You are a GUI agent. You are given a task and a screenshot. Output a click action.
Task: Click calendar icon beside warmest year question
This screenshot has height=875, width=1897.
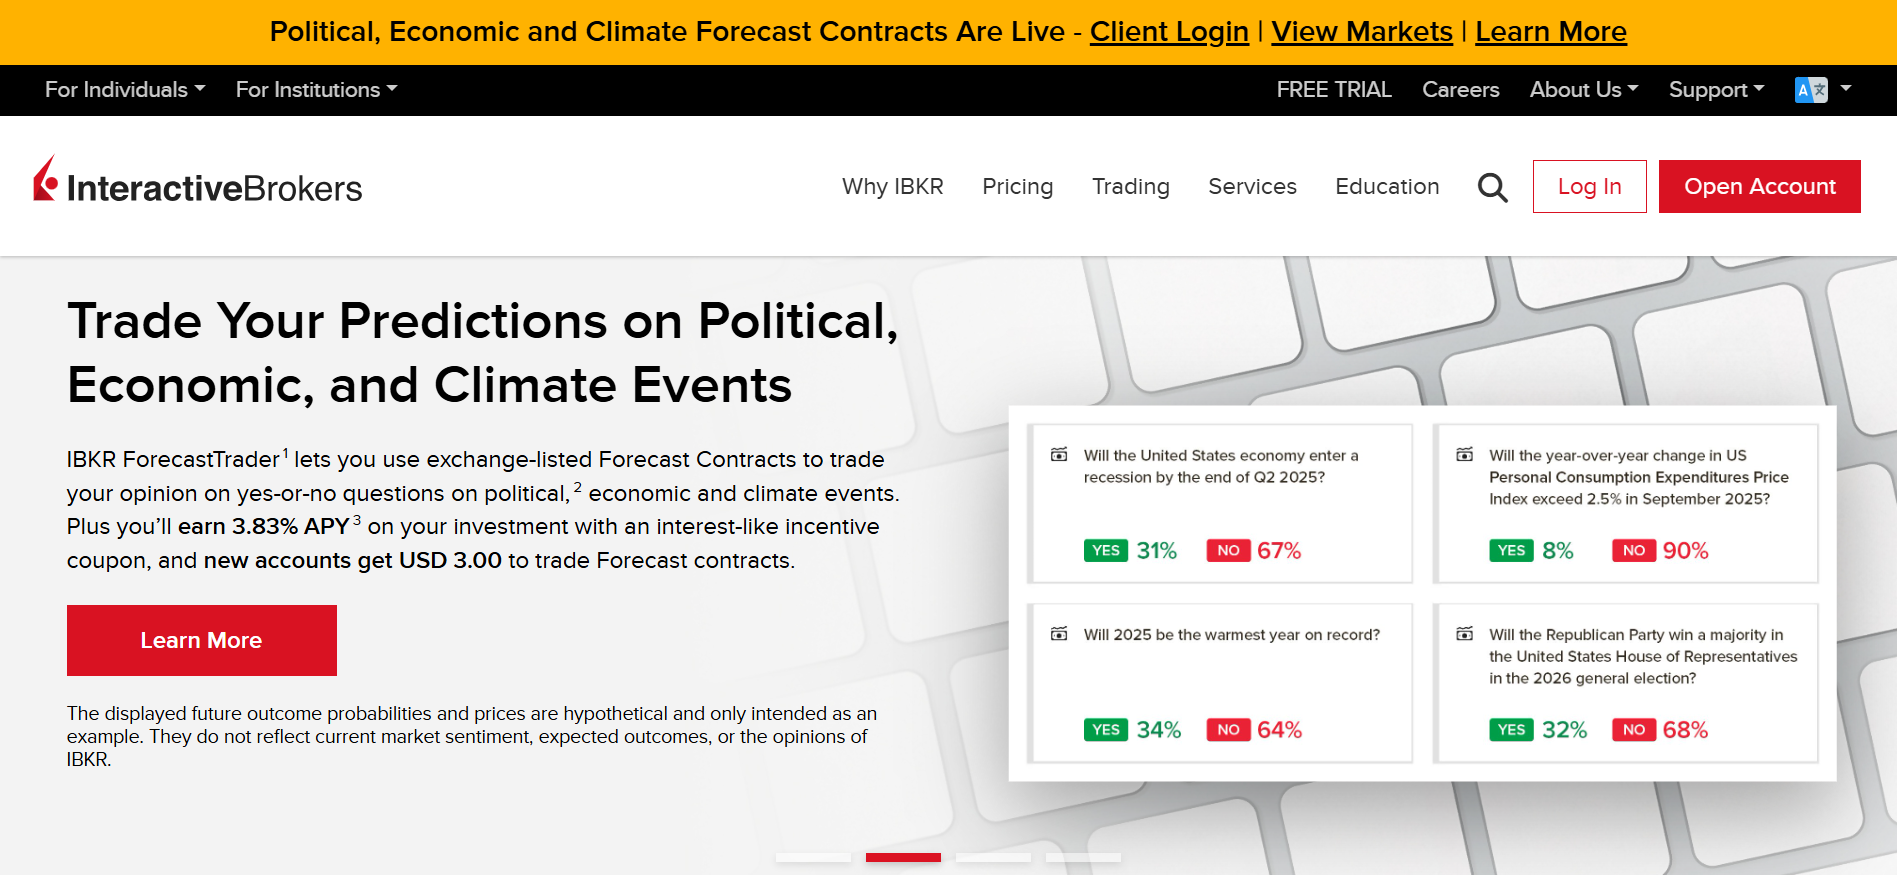point(1059,634)
